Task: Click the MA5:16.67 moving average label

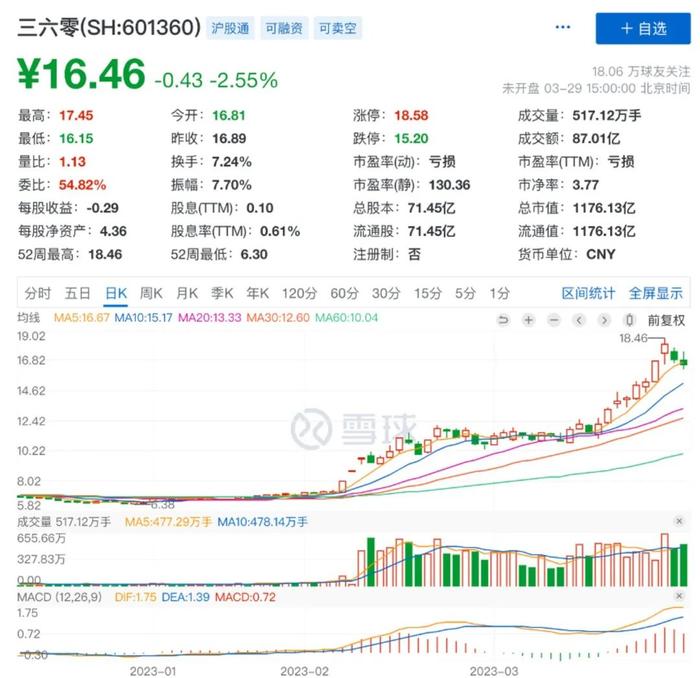Action: tap(82, 318)
